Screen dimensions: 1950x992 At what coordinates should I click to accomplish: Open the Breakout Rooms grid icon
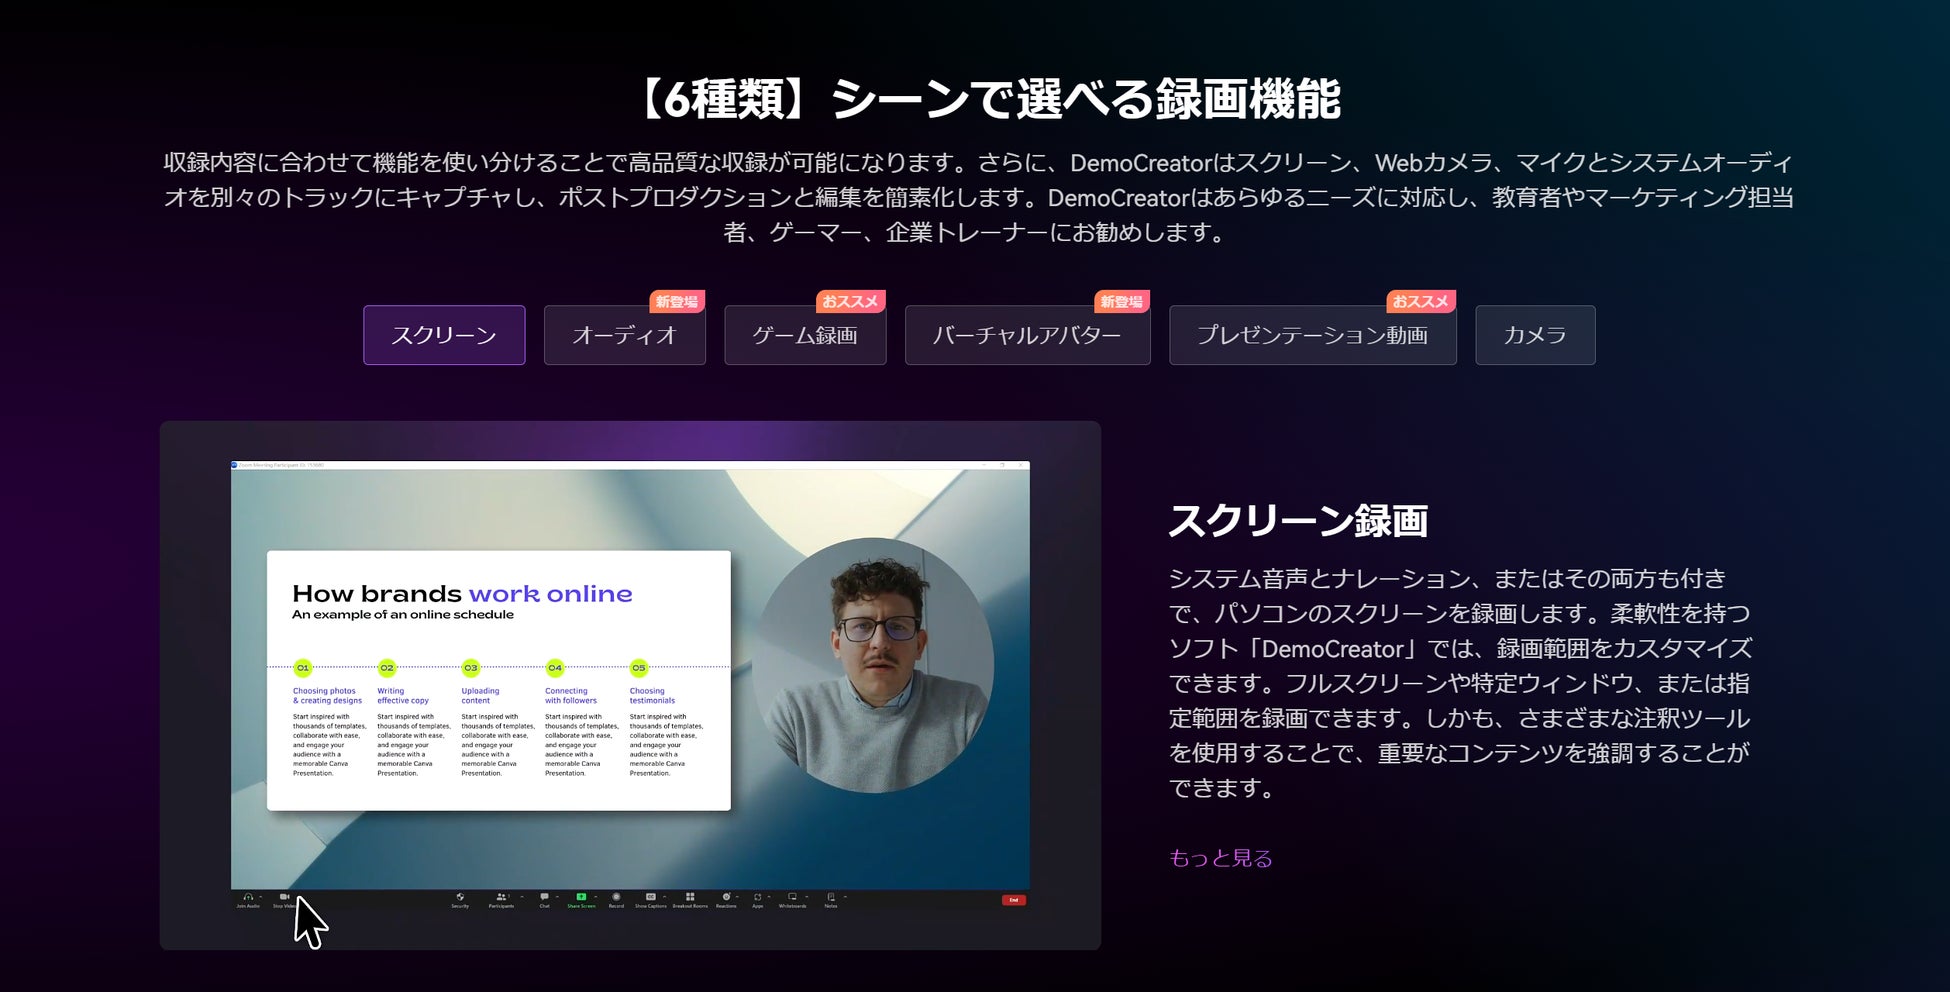click(x=690, y=897)
